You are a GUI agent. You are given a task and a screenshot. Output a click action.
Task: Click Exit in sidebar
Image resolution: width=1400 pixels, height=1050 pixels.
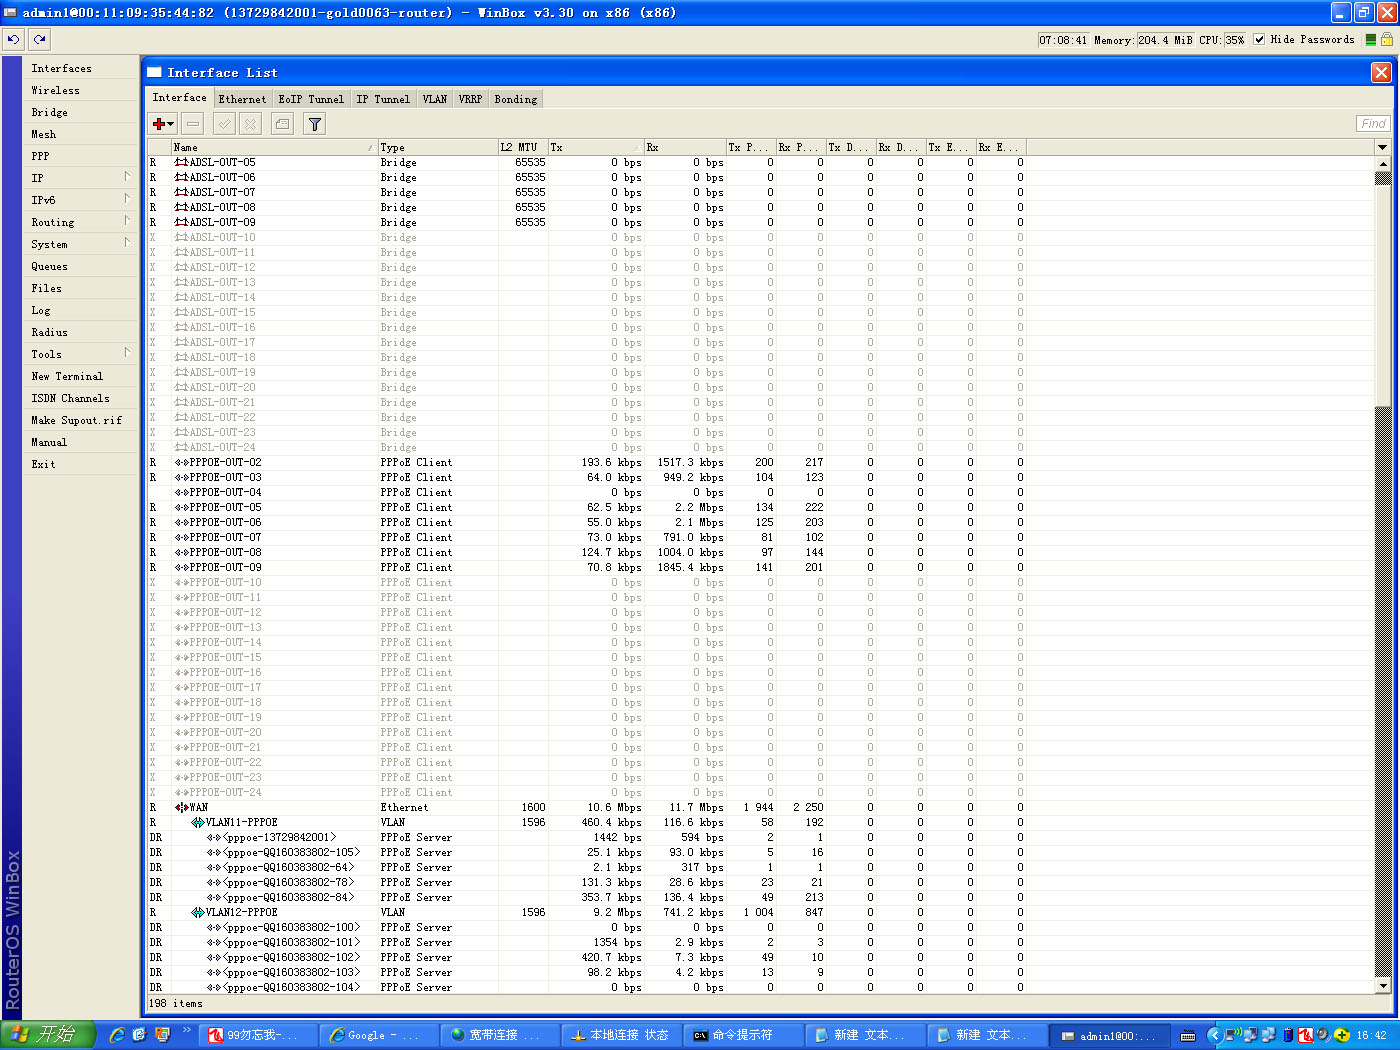[x=80, y=464]
